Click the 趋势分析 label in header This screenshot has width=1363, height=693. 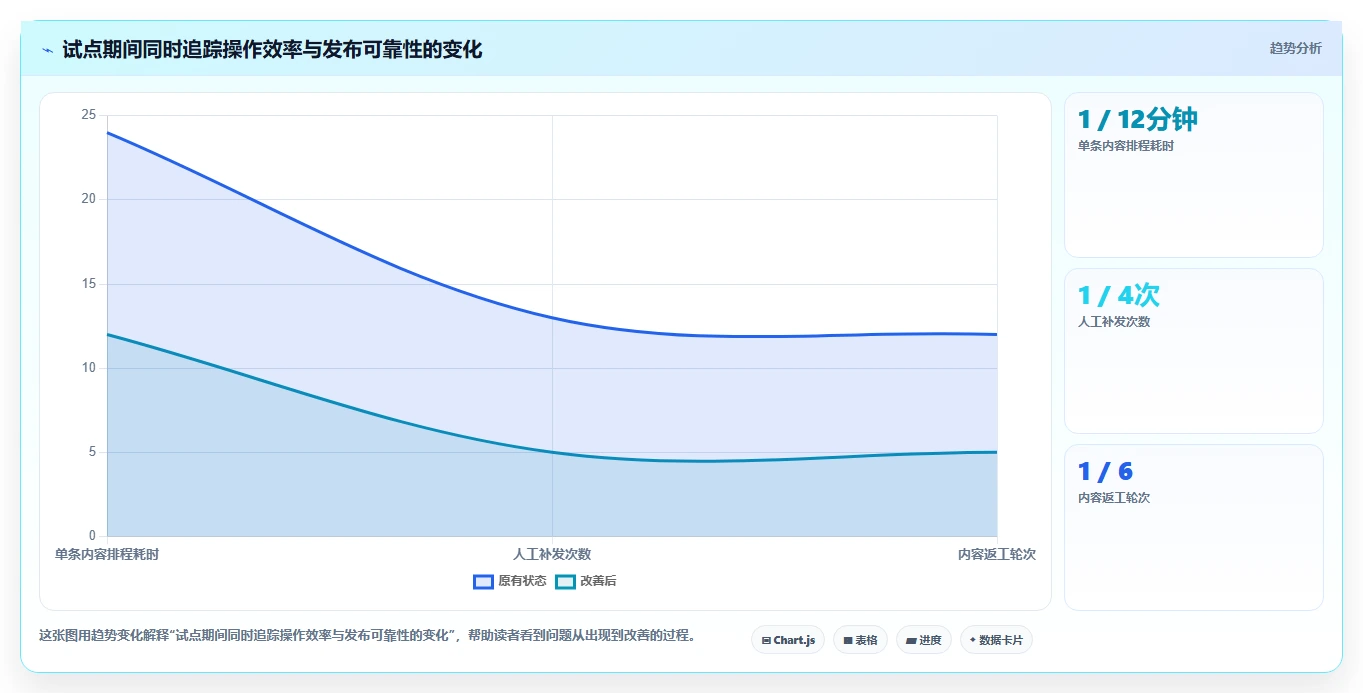pos(1295,48)
